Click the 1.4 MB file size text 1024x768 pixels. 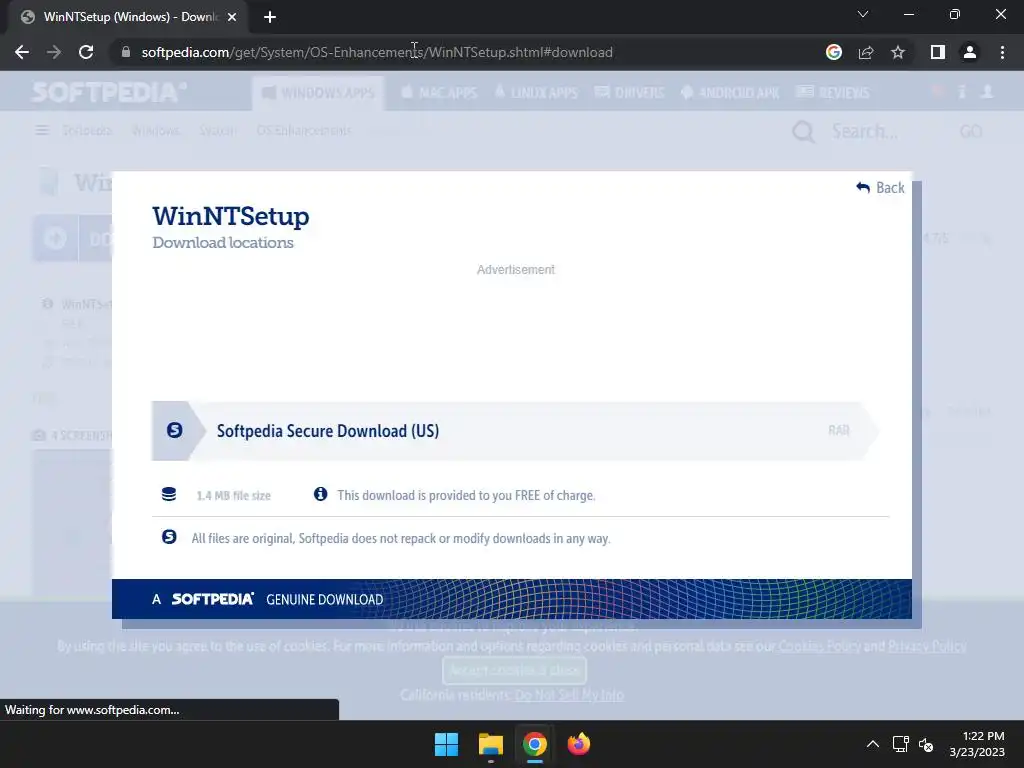[x=233, y=496]
